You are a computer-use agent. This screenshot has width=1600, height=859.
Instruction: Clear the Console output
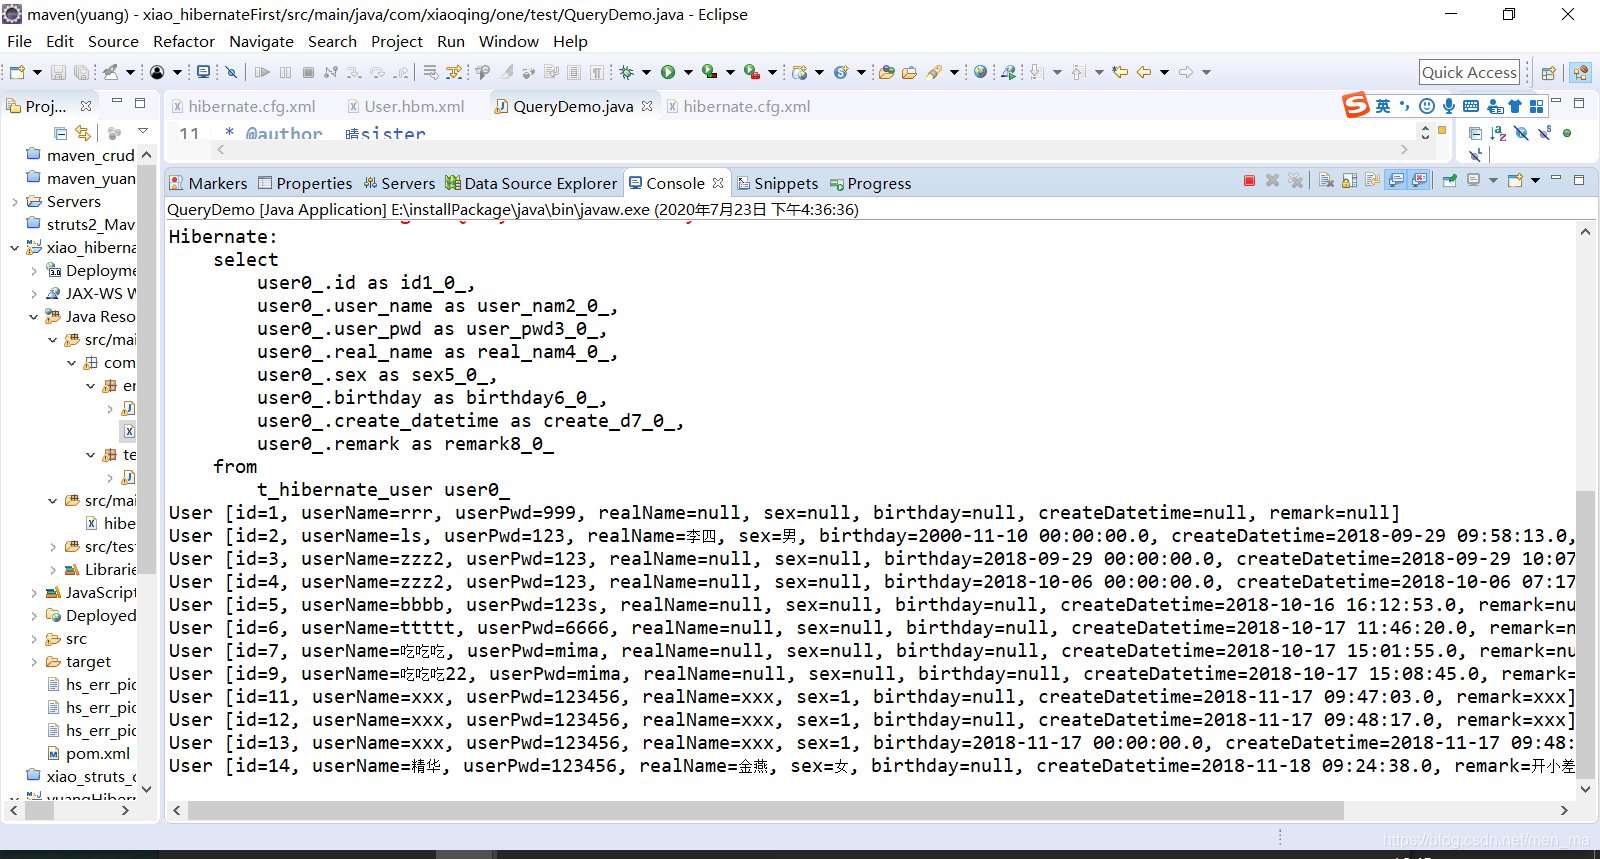point(1326,180)
